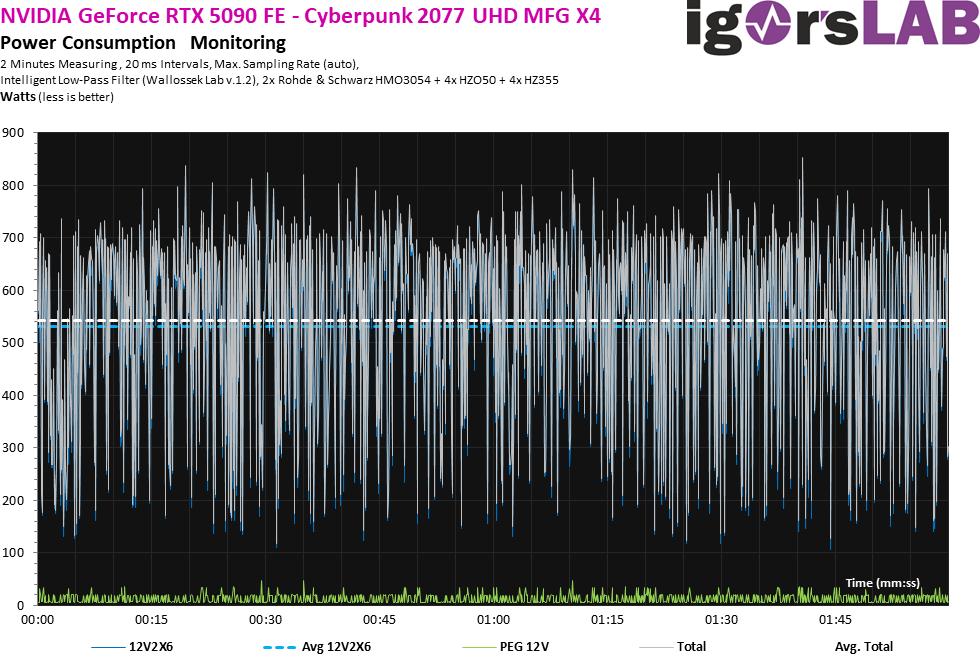This screenshot has width=980, height=660.
Task: Click the 00:15 x-axis label
Action: [x=151, y=620]
